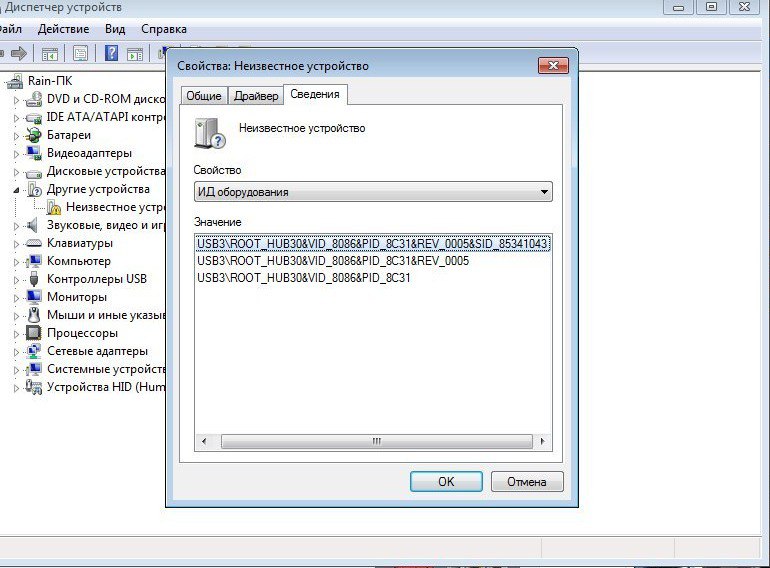The height and width of the screenshot is (568, 770).
Task: Expand the IDE ATA/ATAPI node
Action: [16, 118]
